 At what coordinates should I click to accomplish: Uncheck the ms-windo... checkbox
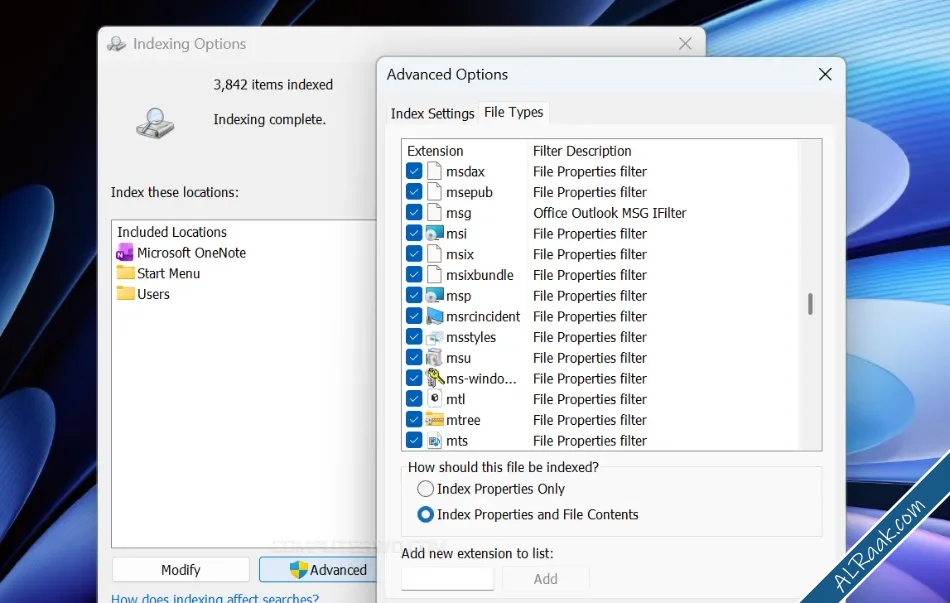(414, 378)
